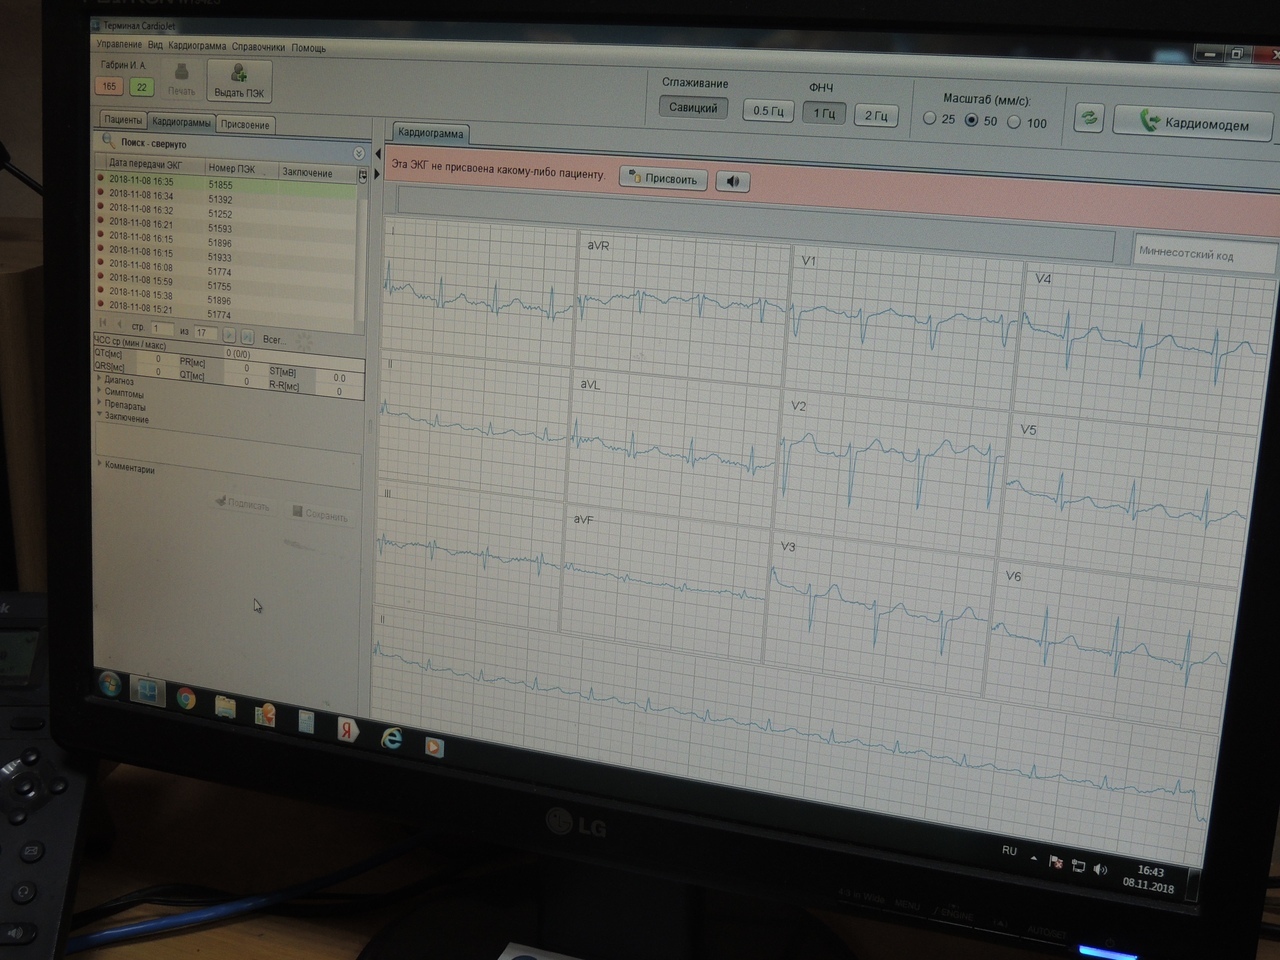Open Yandex browser from taskbar
This screenshot has width=1280, height=960.
347,730
